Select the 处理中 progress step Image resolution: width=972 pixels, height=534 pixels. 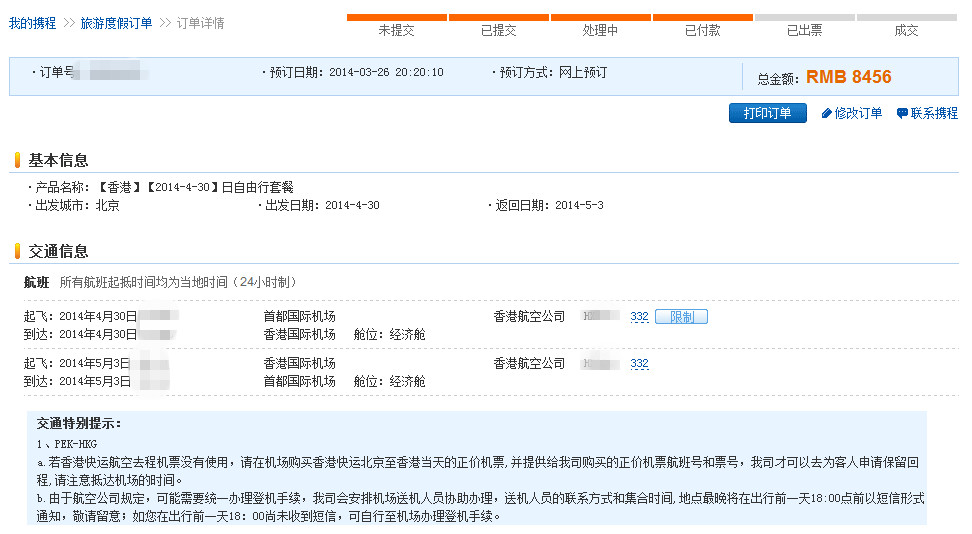point(600,30)
